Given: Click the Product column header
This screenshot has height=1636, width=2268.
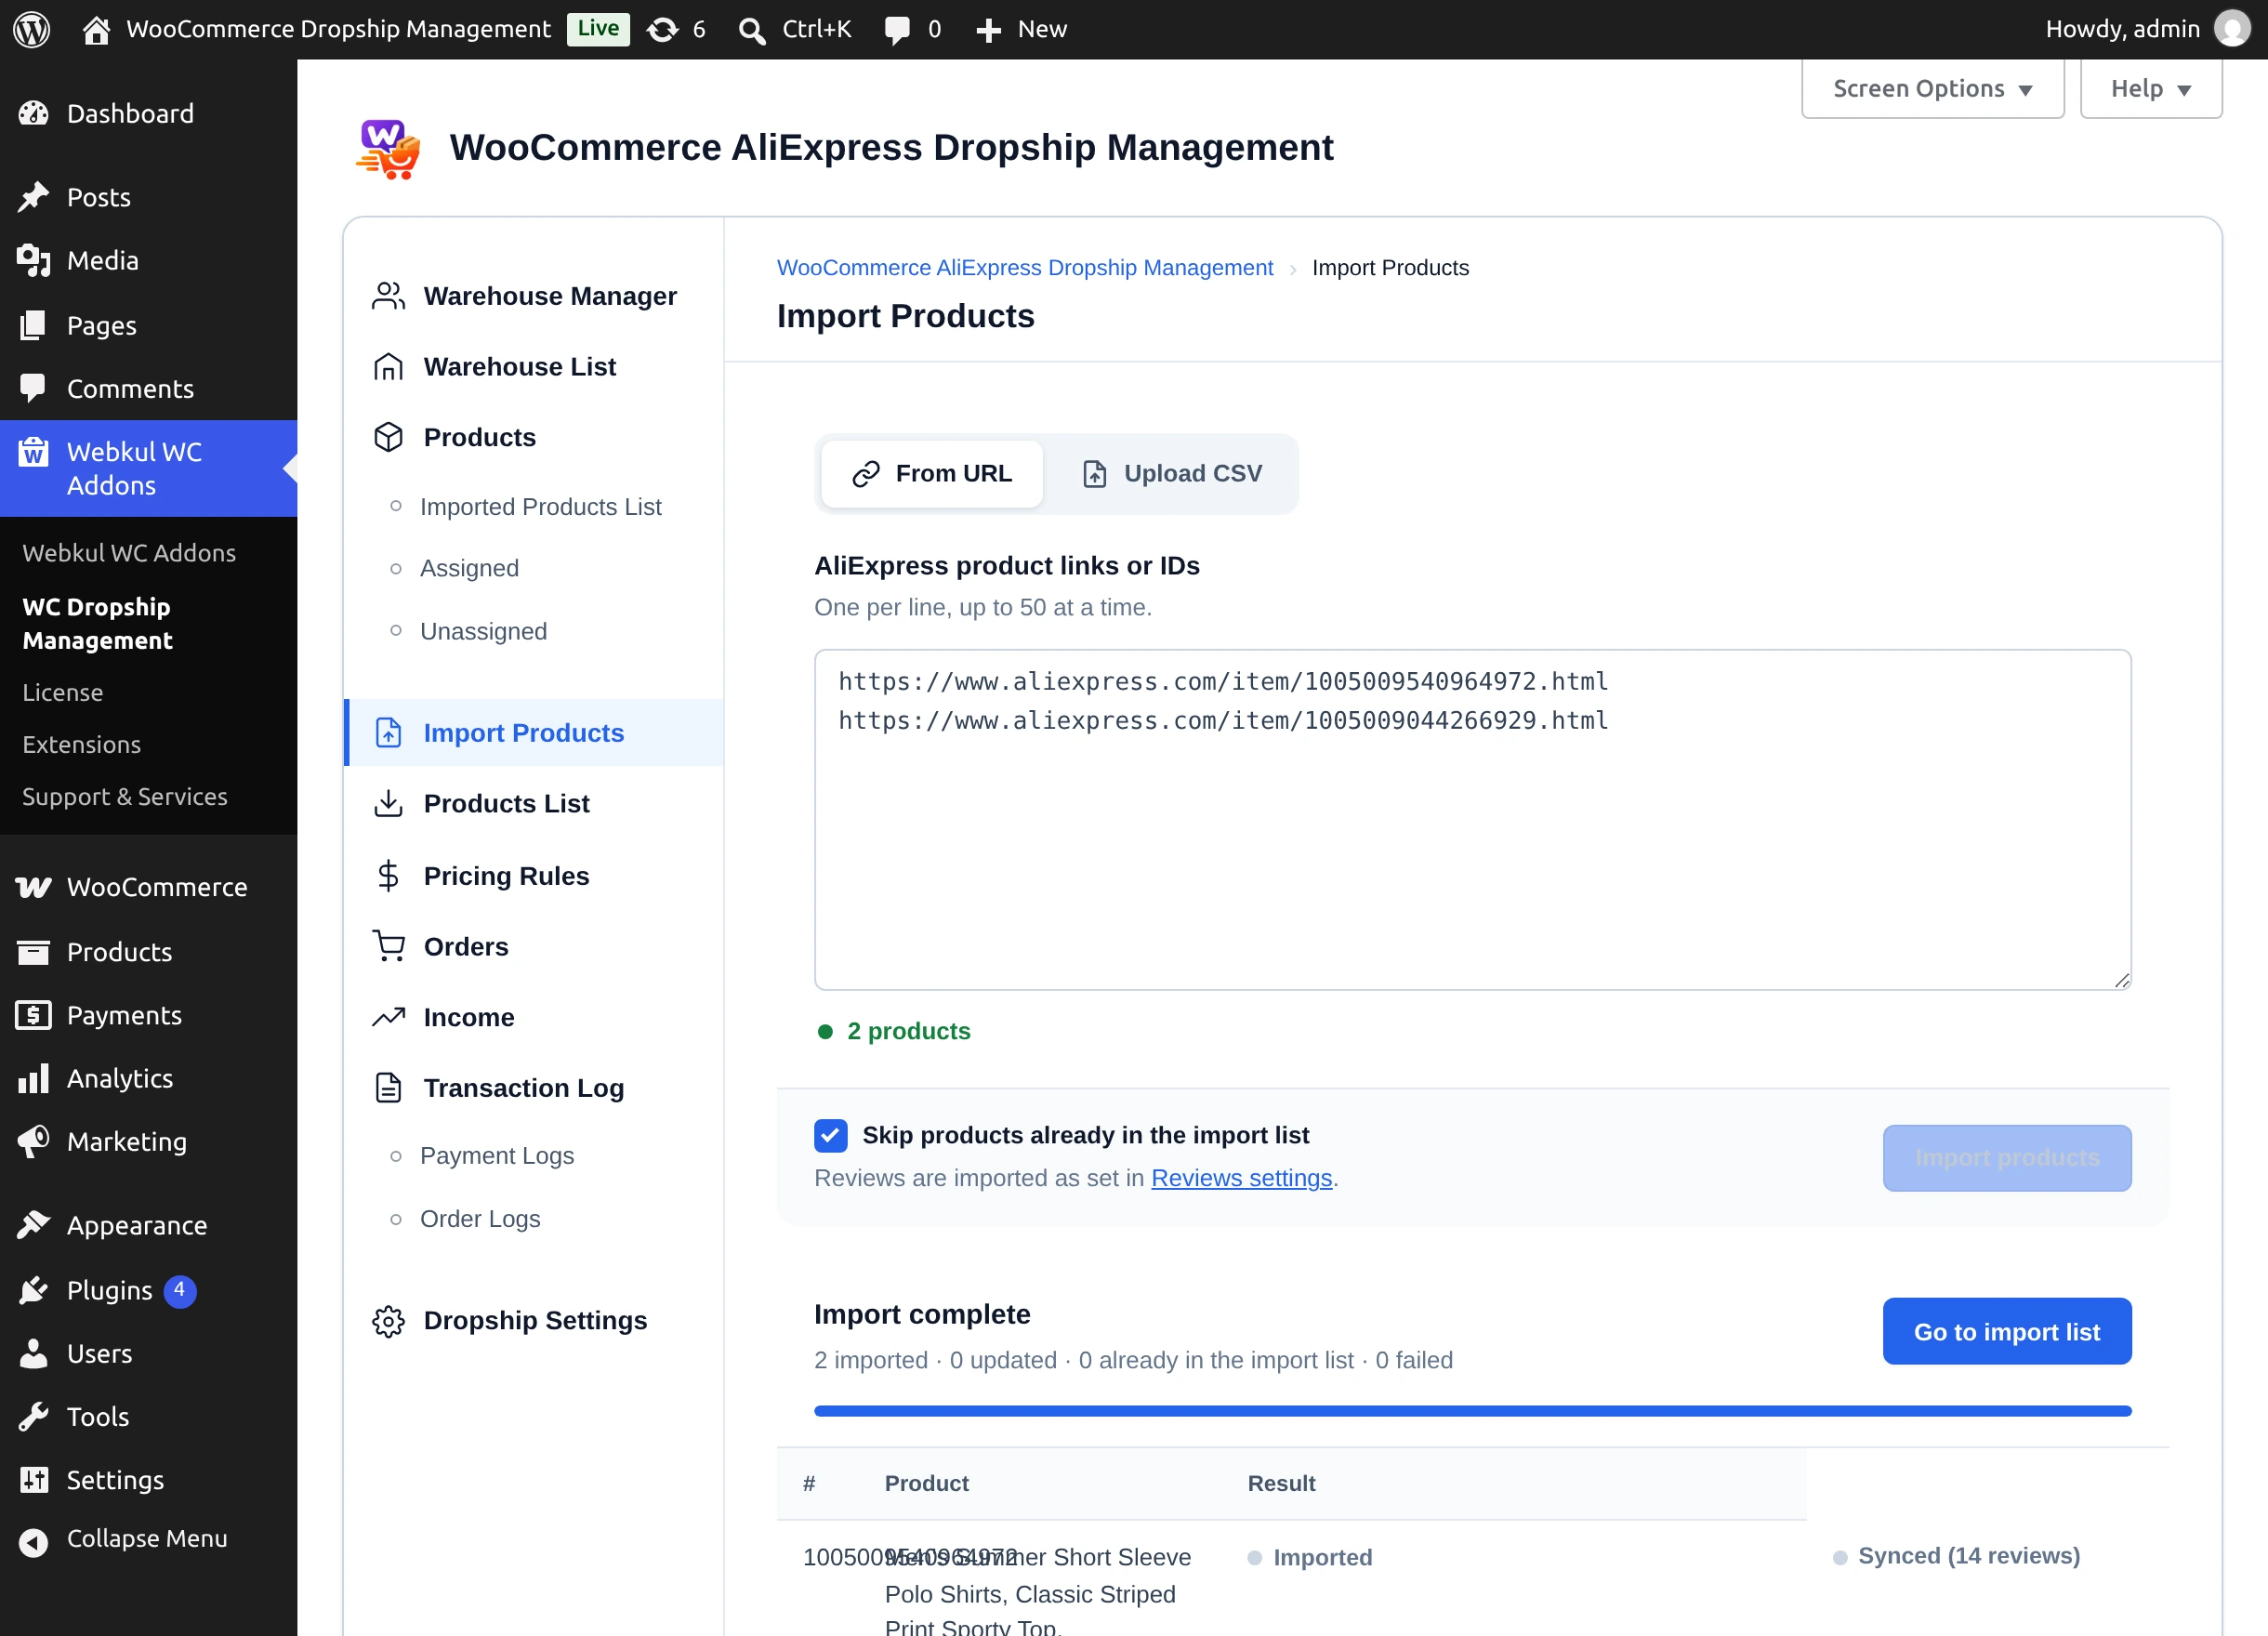Looking at the screenshot, I should coord(927,1483).
